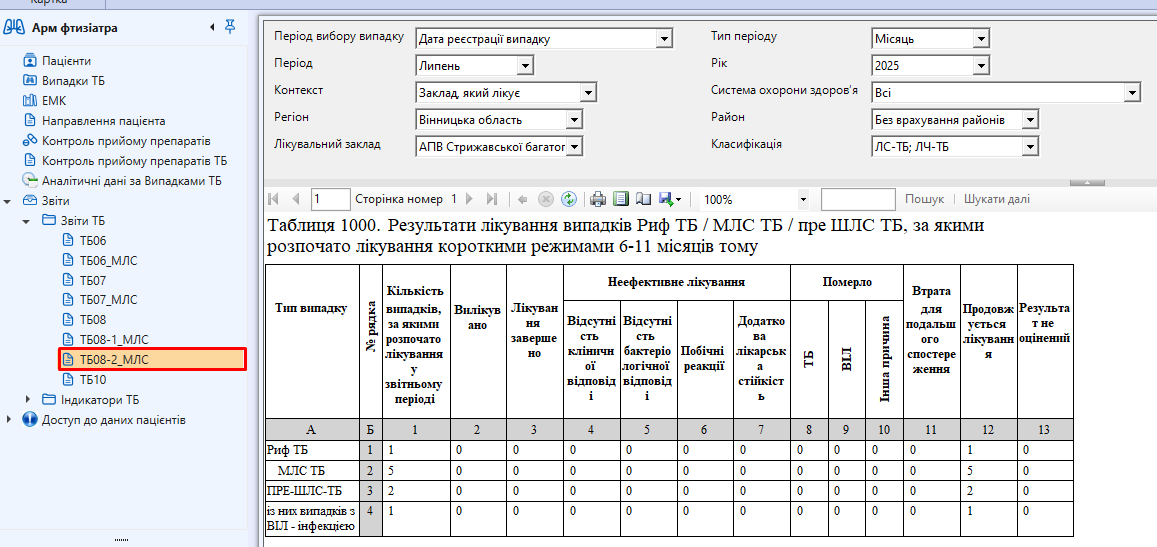The height and width of the screenshot is (547, 1157).
Task: Open the export save icon menu
Action: coord(670,199)
